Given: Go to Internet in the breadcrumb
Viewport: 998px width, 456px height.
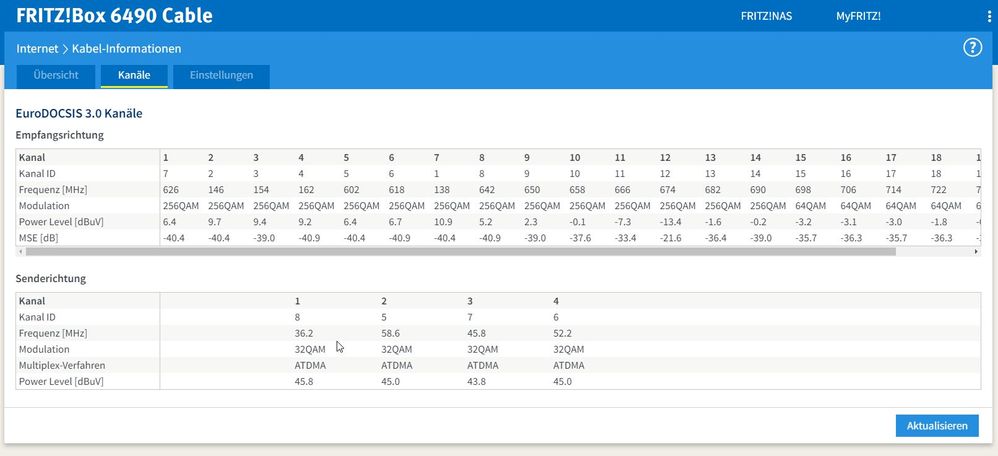Looking at the screenshot, I should [x=37, y=48].
